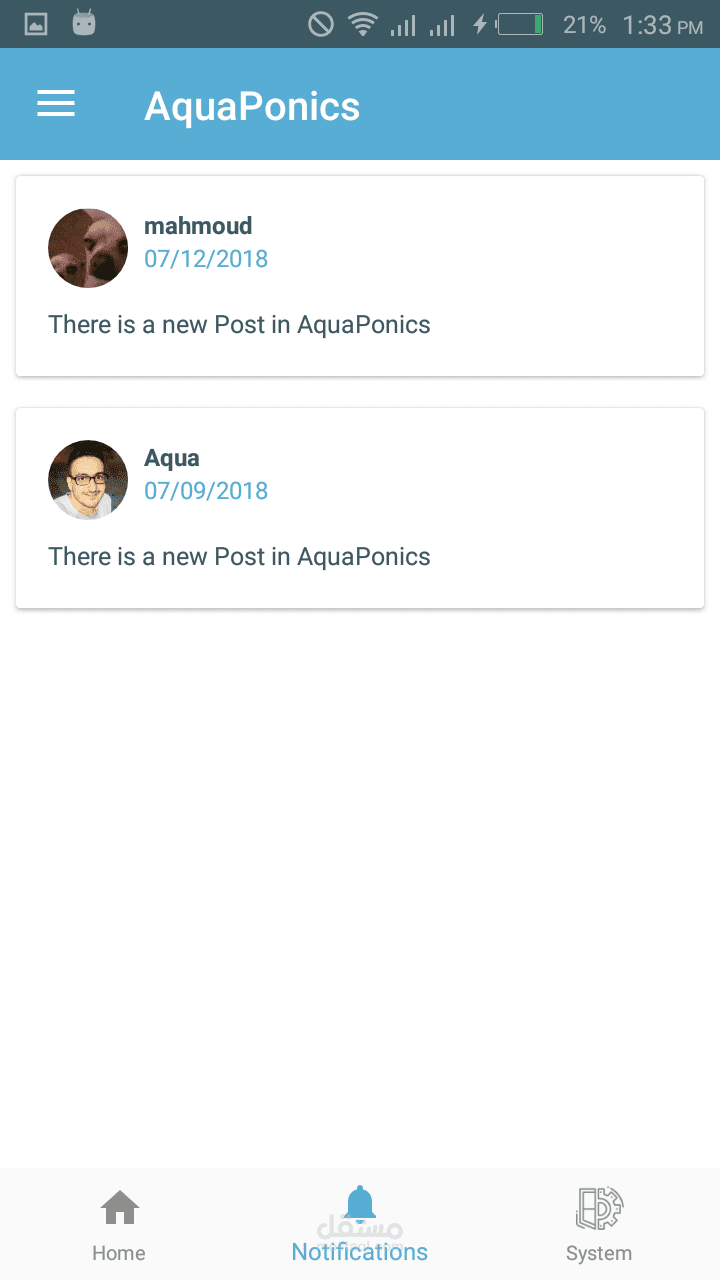
Task: Tap the Notifications bell icon
Action: click(x=360, y=1205)
